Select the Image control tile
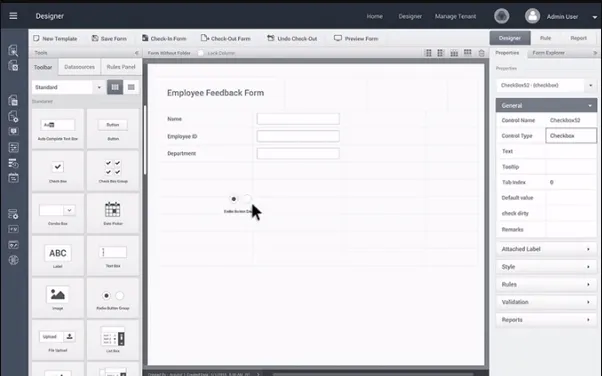The width and height of the screenshot is (602, 376). coord(58,298)
